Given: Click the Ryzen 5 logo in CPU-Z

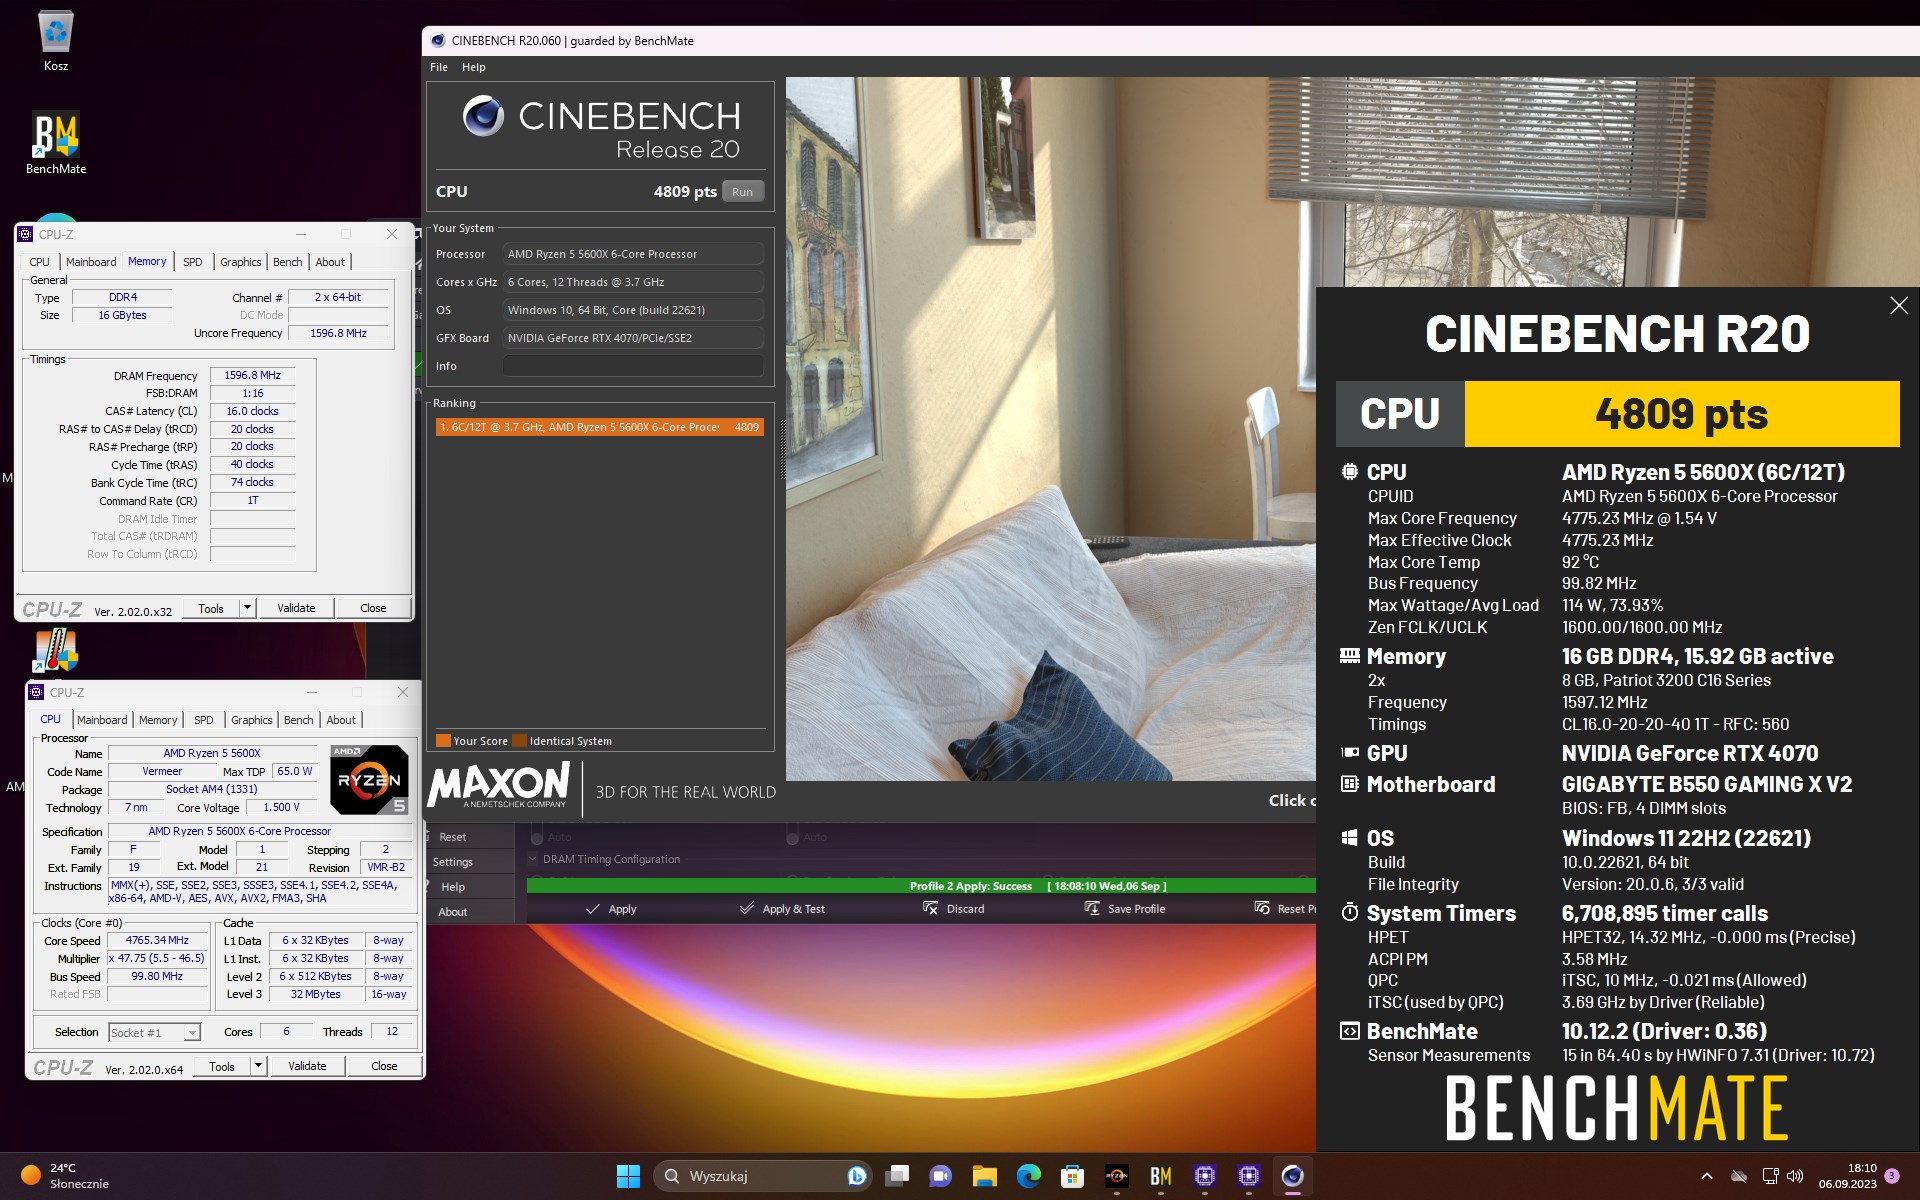Looking at the screenshot, I should tap(369, 779).
